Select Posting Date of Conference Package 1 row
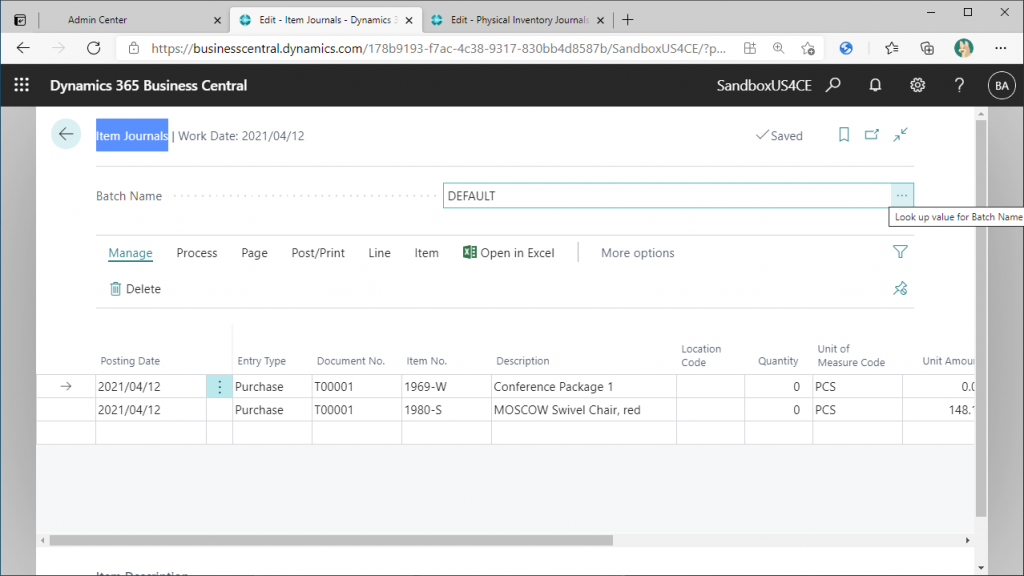The width and height of the screenshot is (1024, 576). point(151,387)
